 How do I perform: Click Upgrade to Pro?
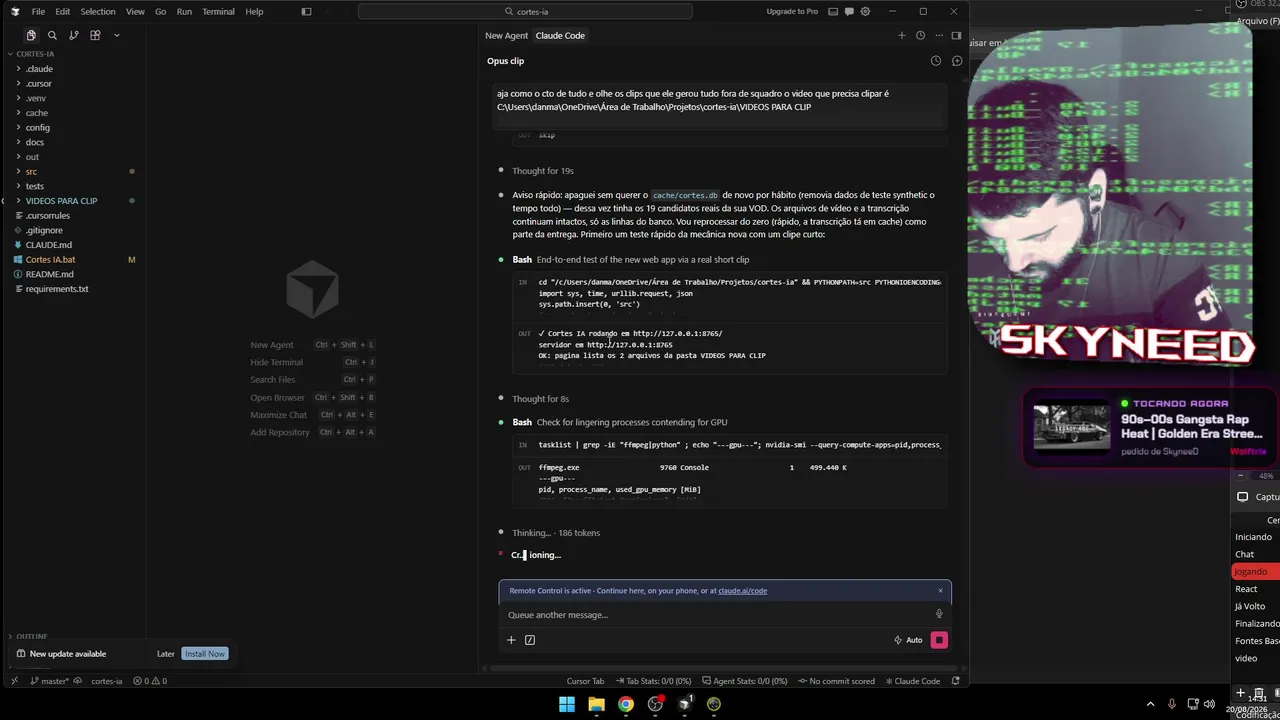click(792, 12)
